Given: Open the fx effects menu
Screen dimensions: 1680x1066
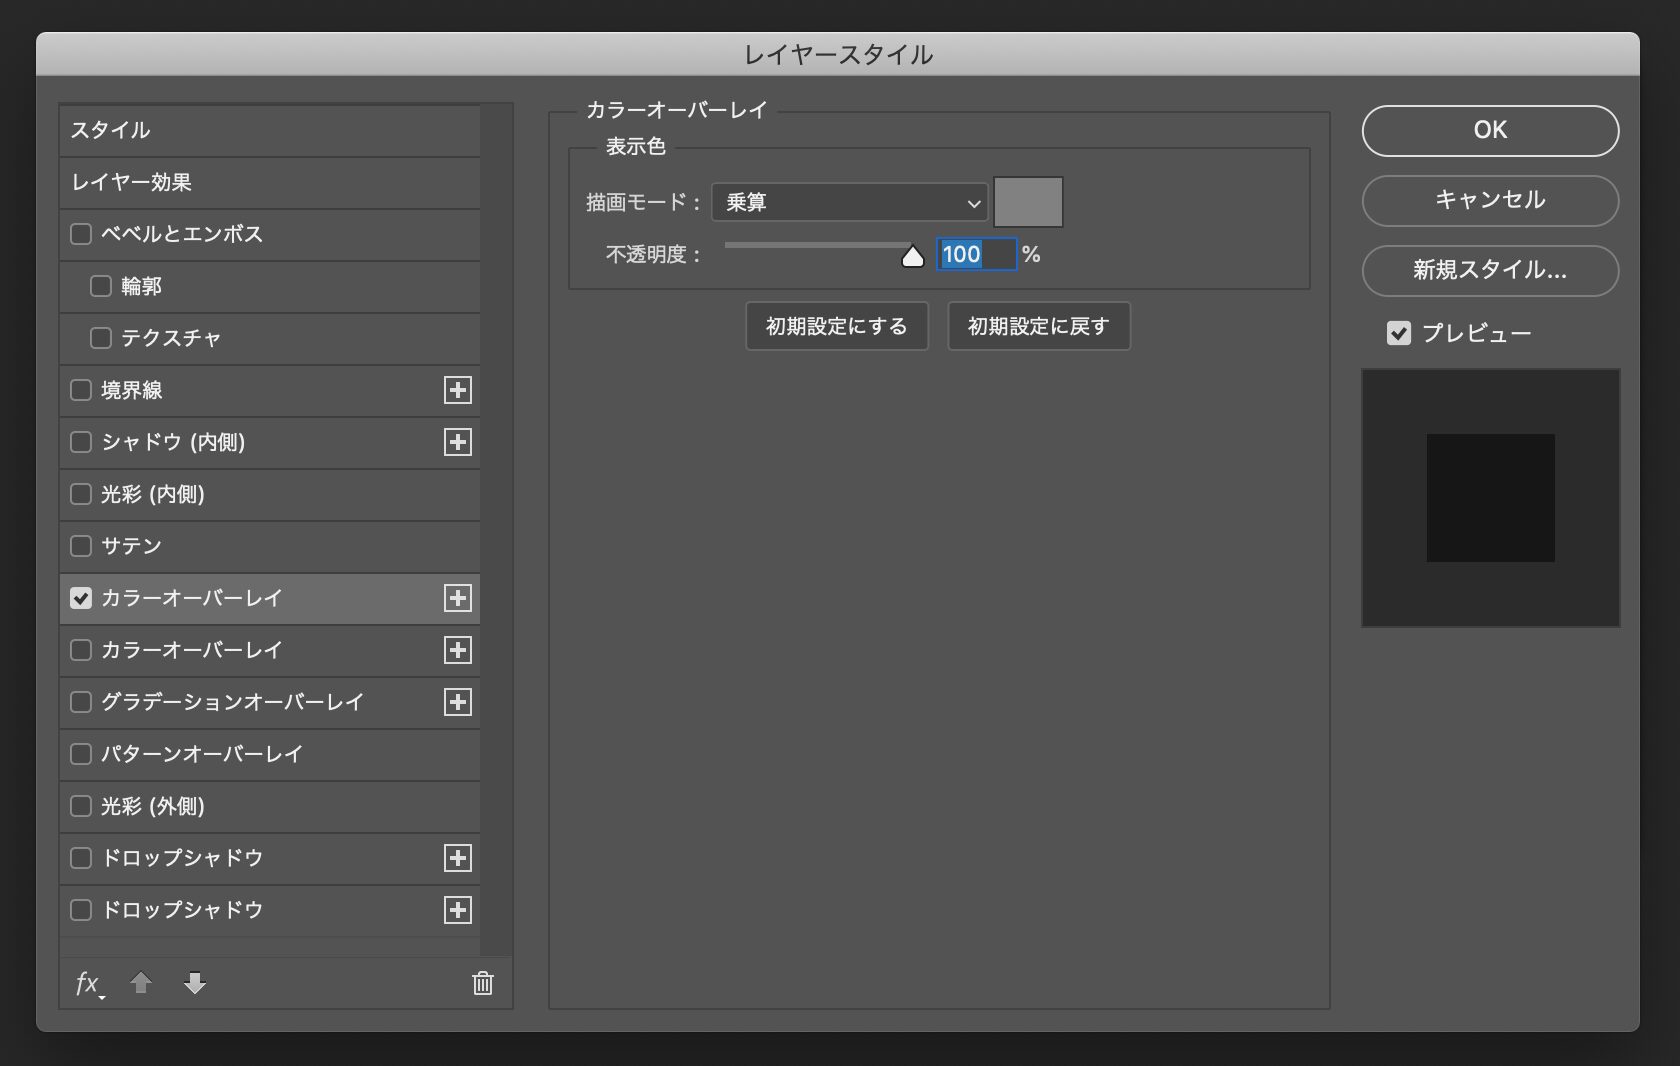Looking at the screenshot, I should click(89, 984).
